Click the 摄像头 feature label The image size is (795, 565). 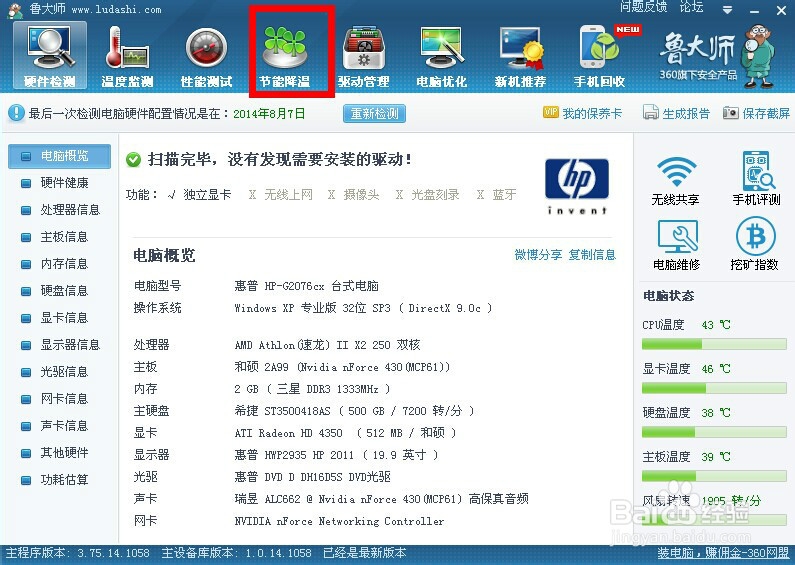(361, 195)
